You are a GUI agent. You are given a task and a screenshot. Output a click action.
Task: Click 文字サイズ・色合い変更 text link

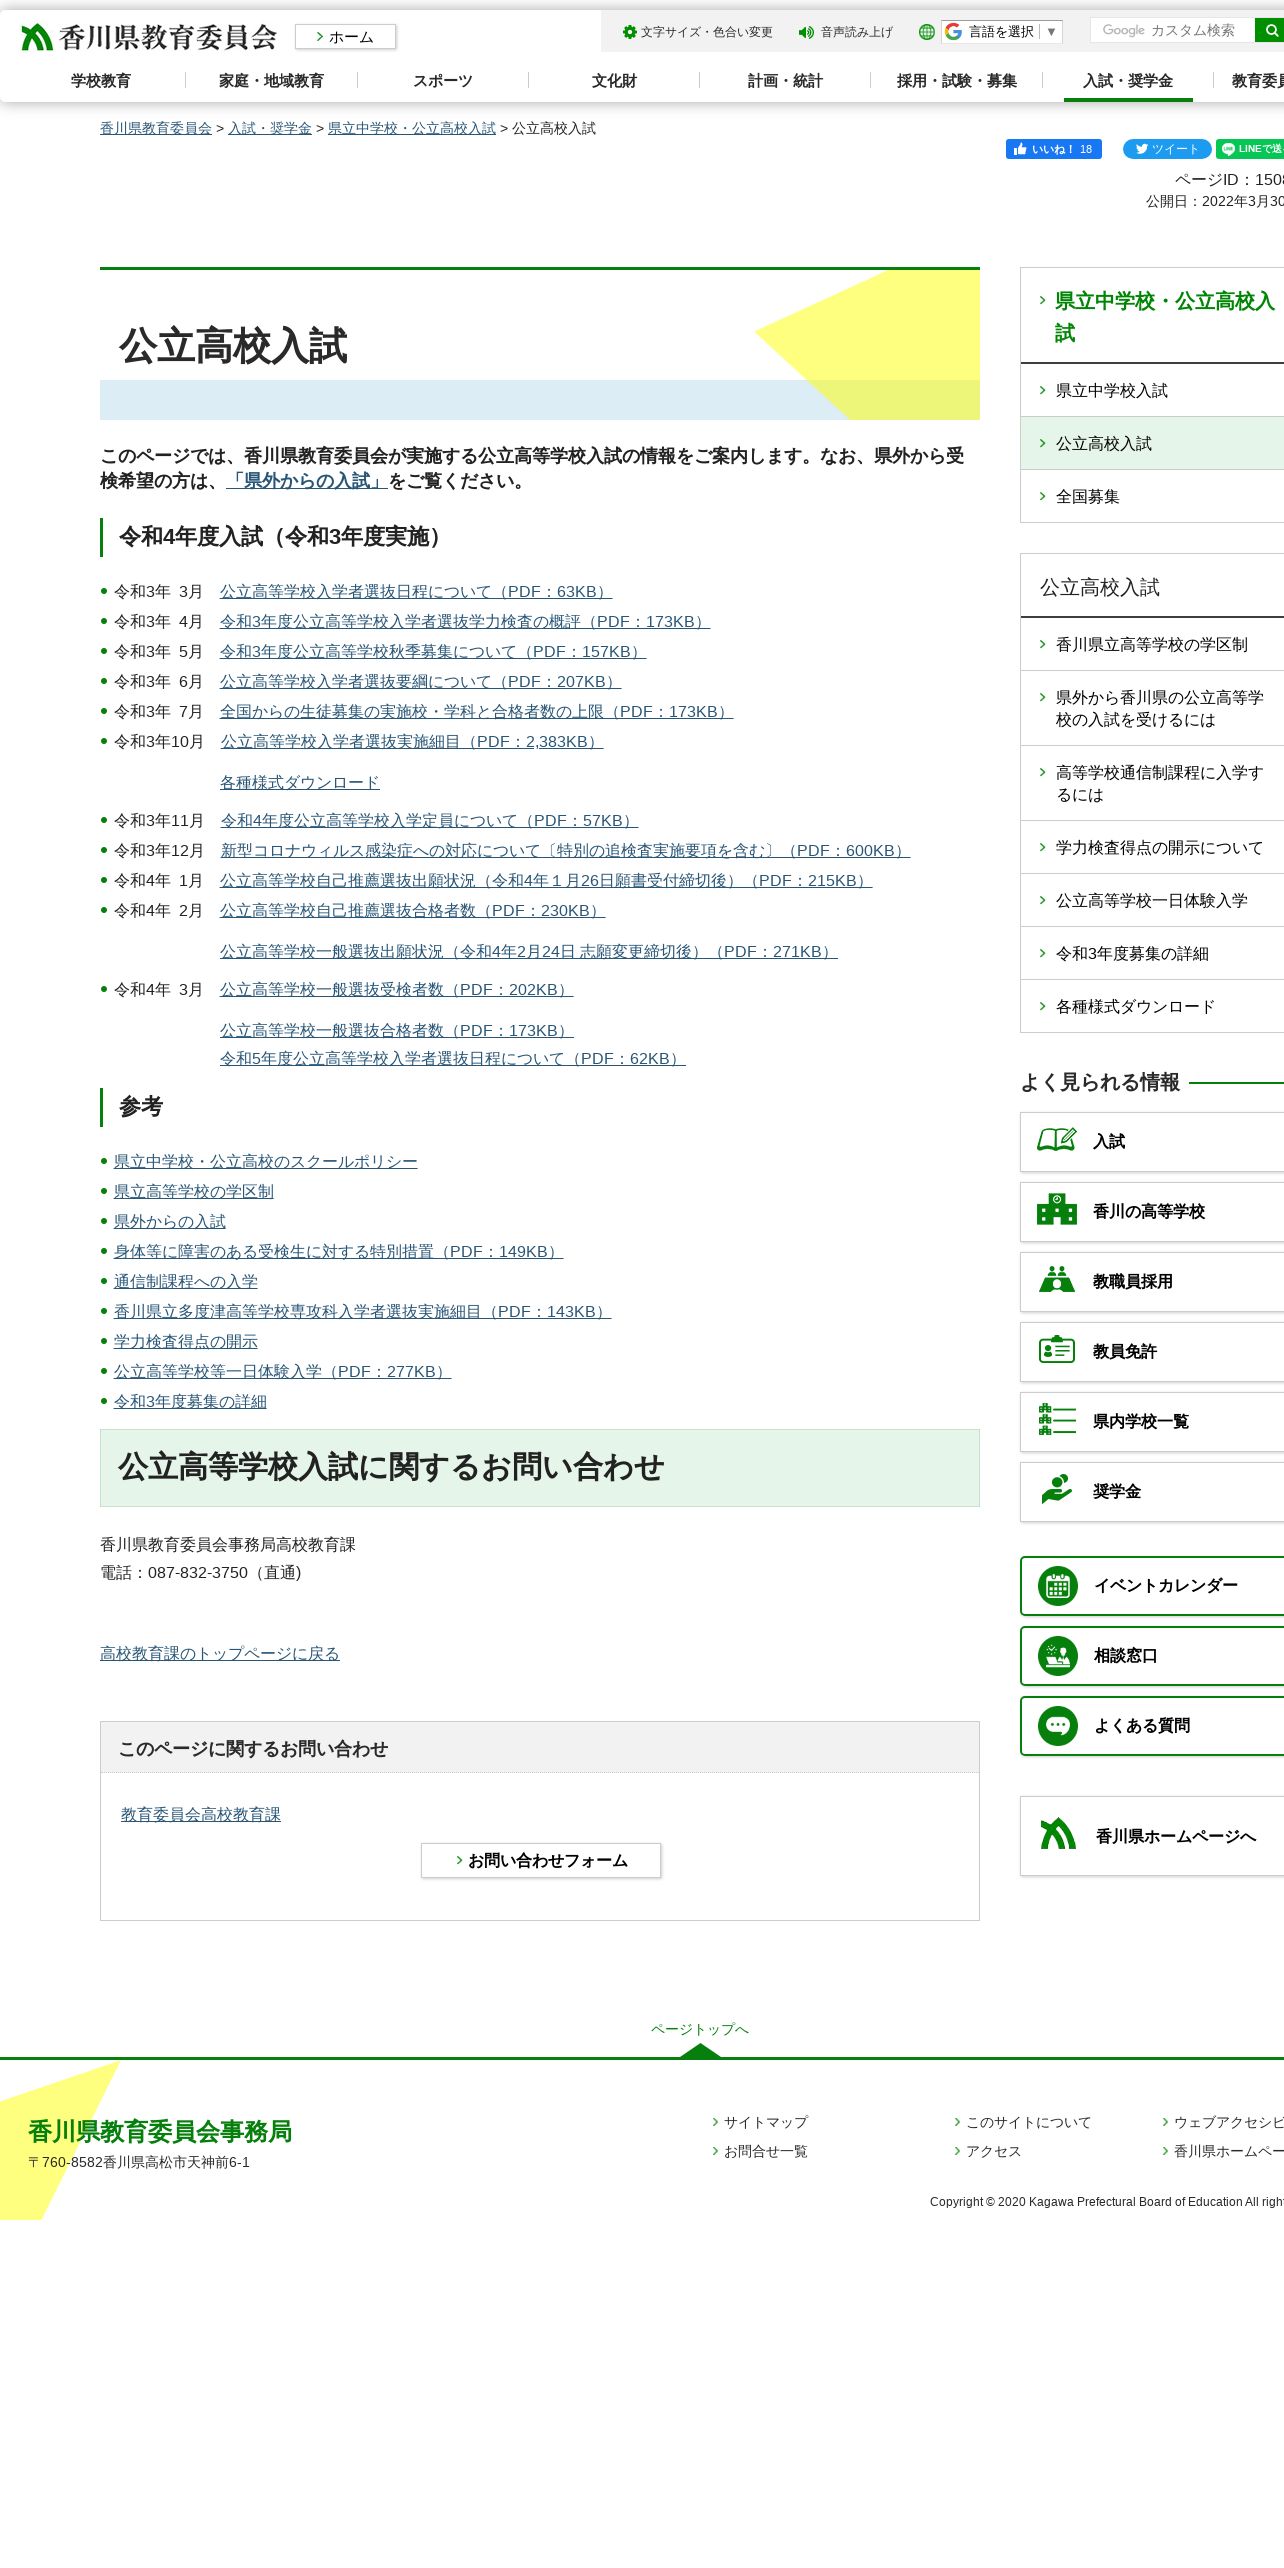(x=707, y=32)
